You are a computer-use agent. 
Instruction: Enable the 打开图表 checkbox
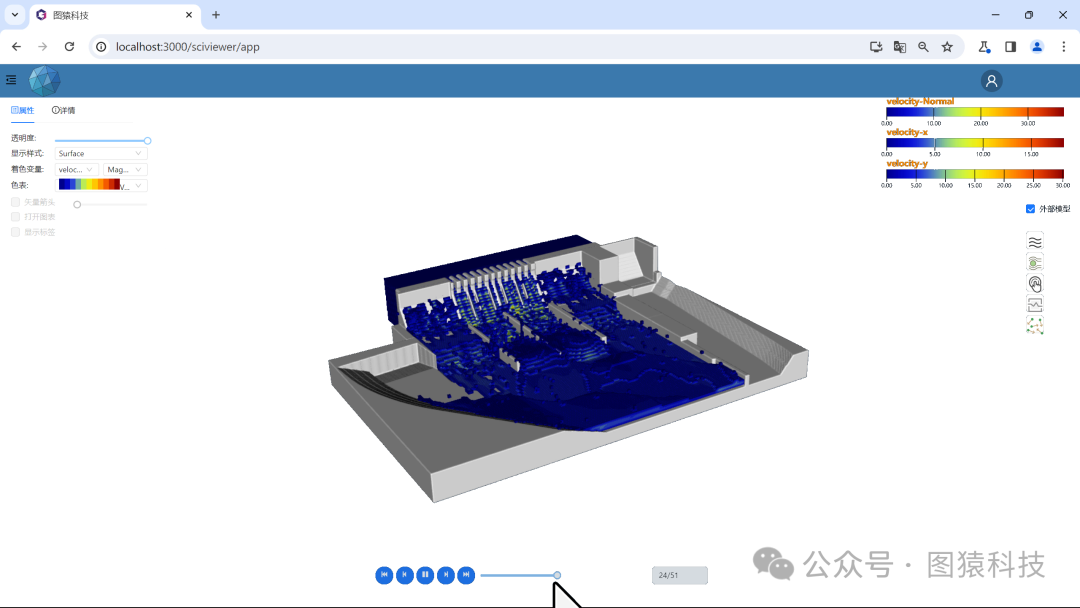(15, 217)
